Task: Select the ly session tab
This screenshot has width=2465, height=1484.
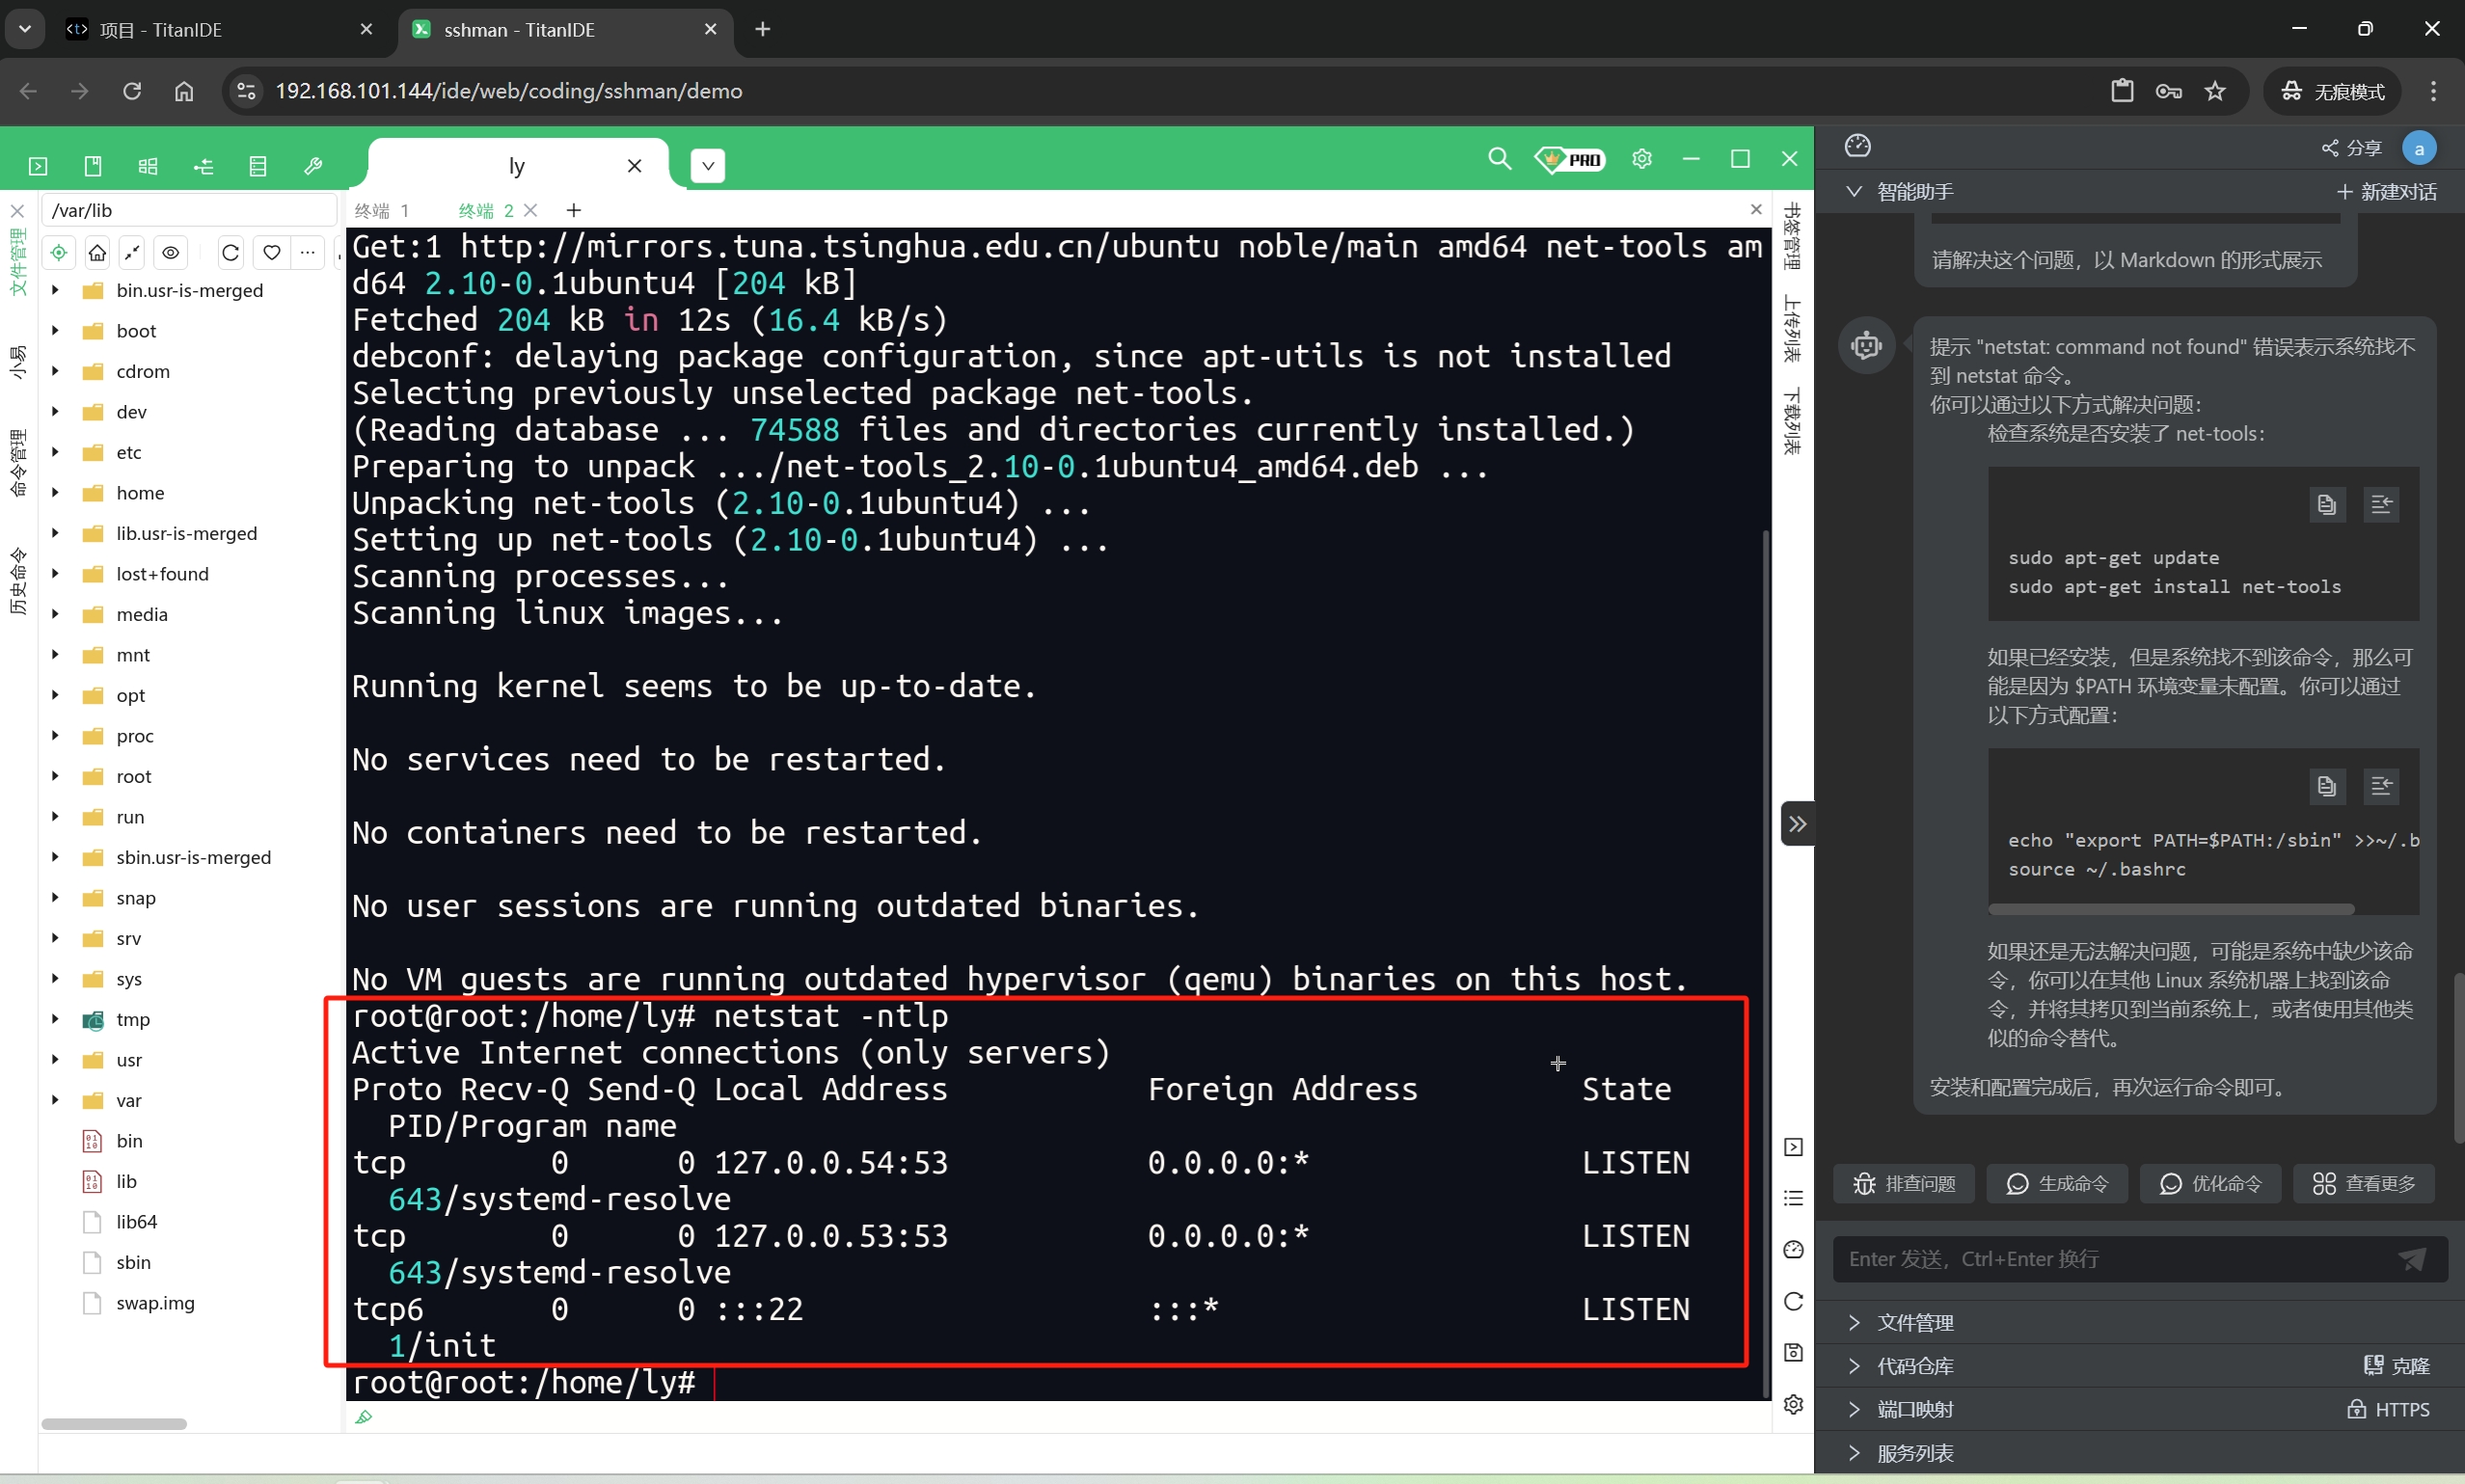Action: coord(517,166)
